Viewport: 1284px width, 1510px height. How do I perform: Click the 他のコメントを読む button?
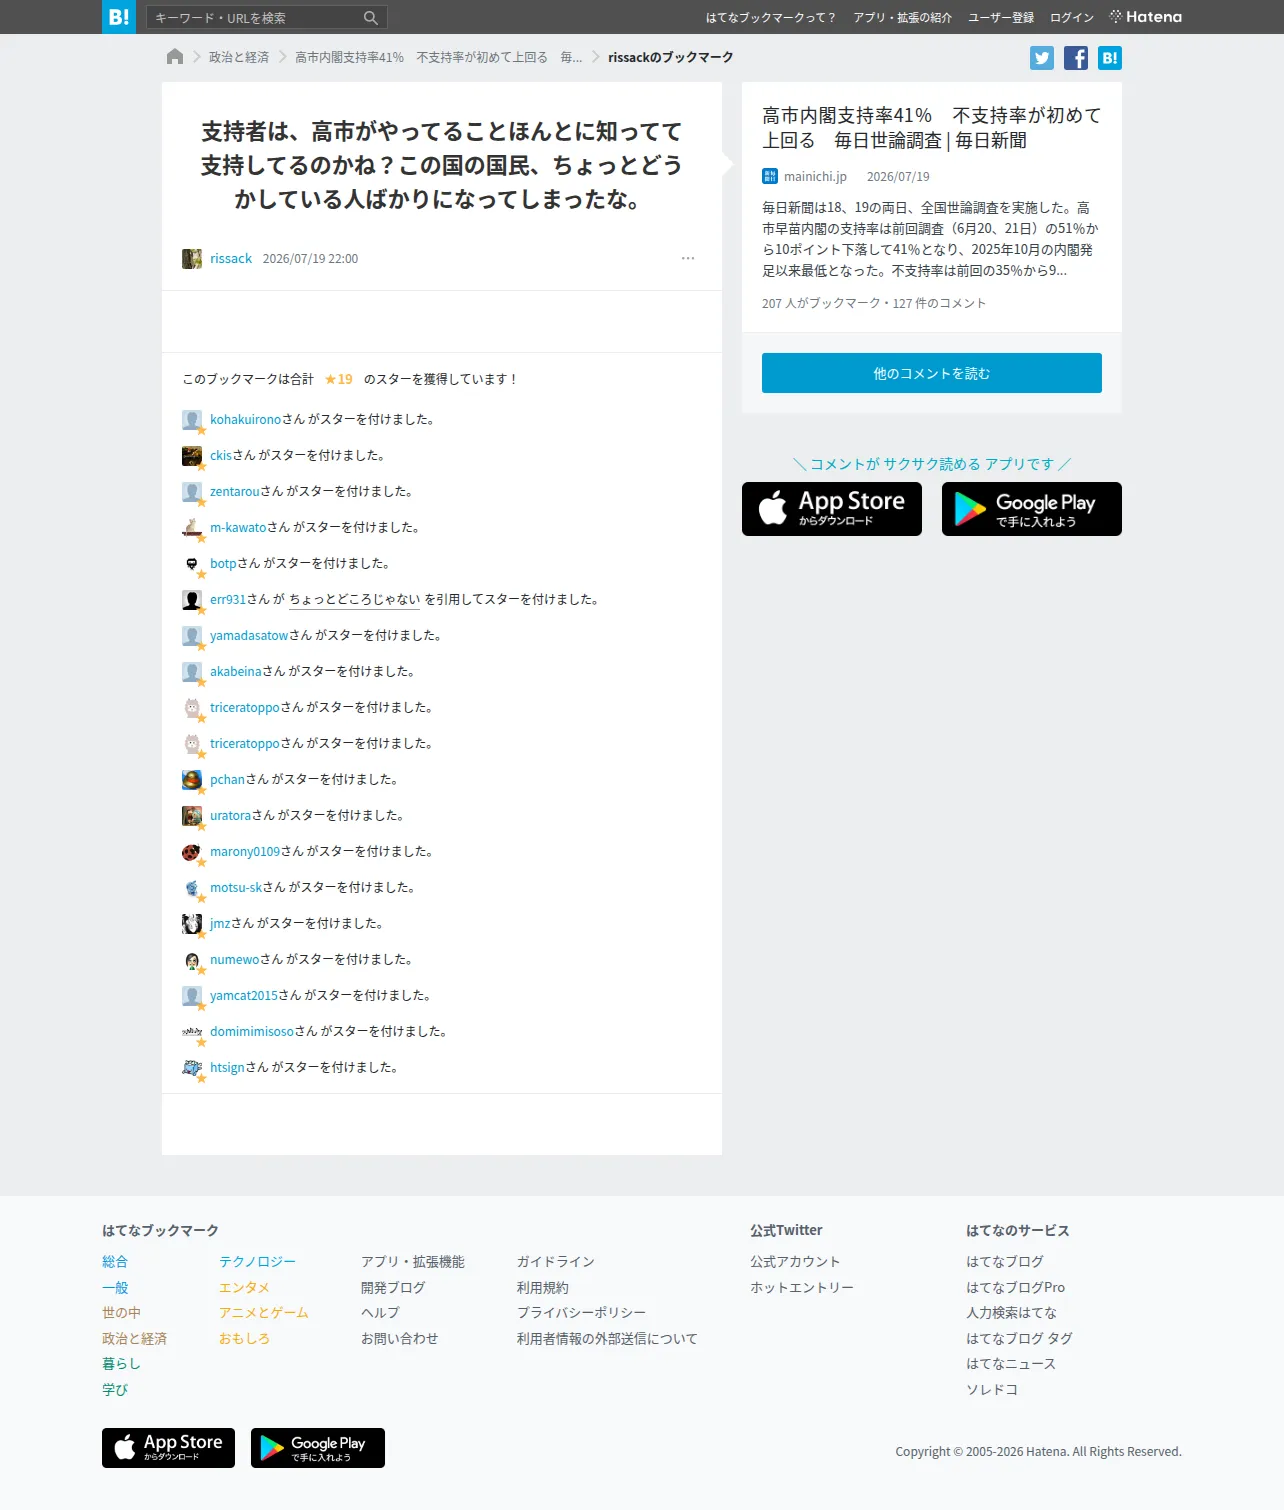tap(932, 373)
